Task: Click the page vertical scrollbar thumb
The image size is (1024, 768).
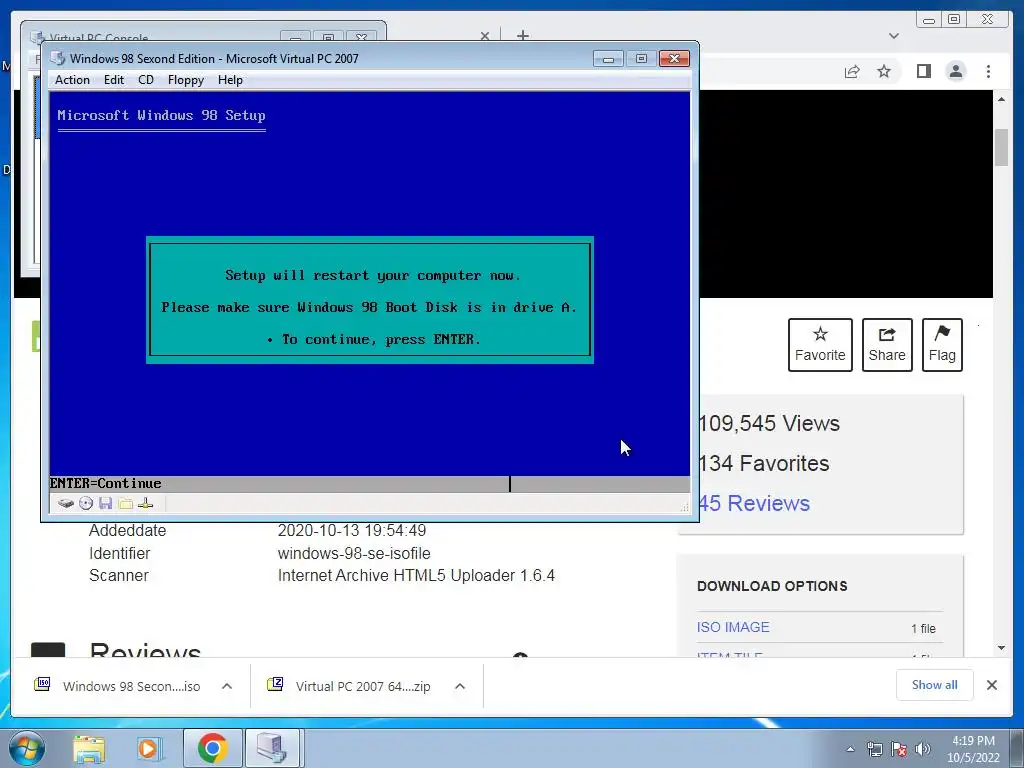Action: click(1002, 148)
